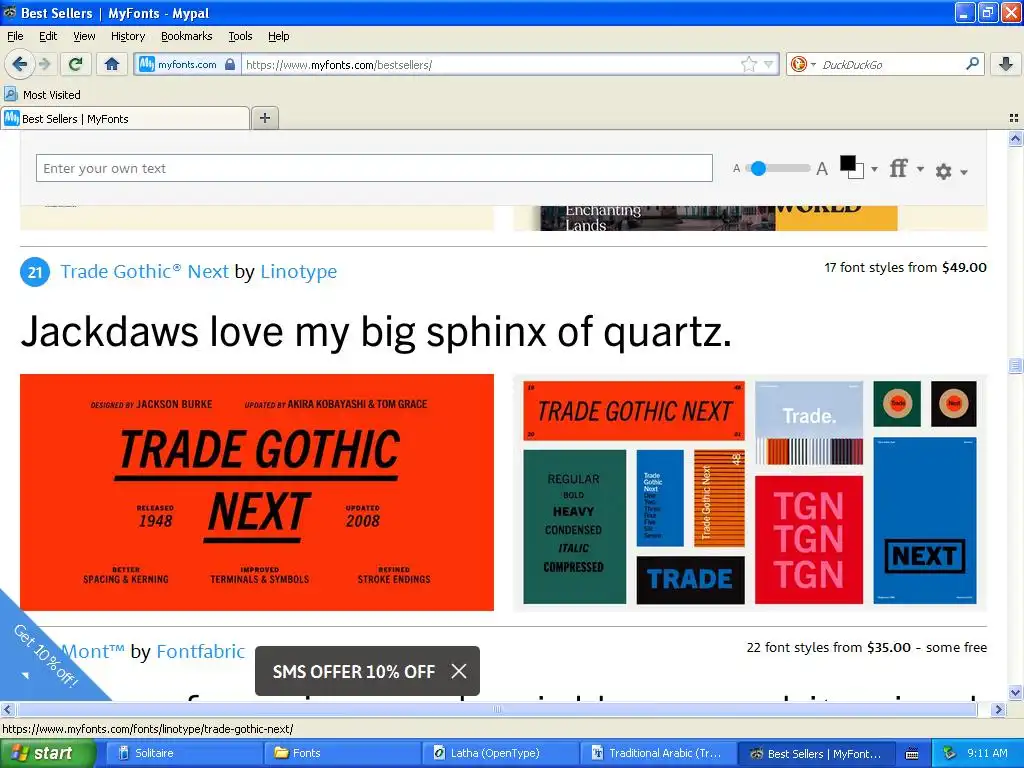Viewport: 1024px width, 768px height.
Task: Click the ff ligatures icon
Action: pyautogui.click(x=899, y=168)
